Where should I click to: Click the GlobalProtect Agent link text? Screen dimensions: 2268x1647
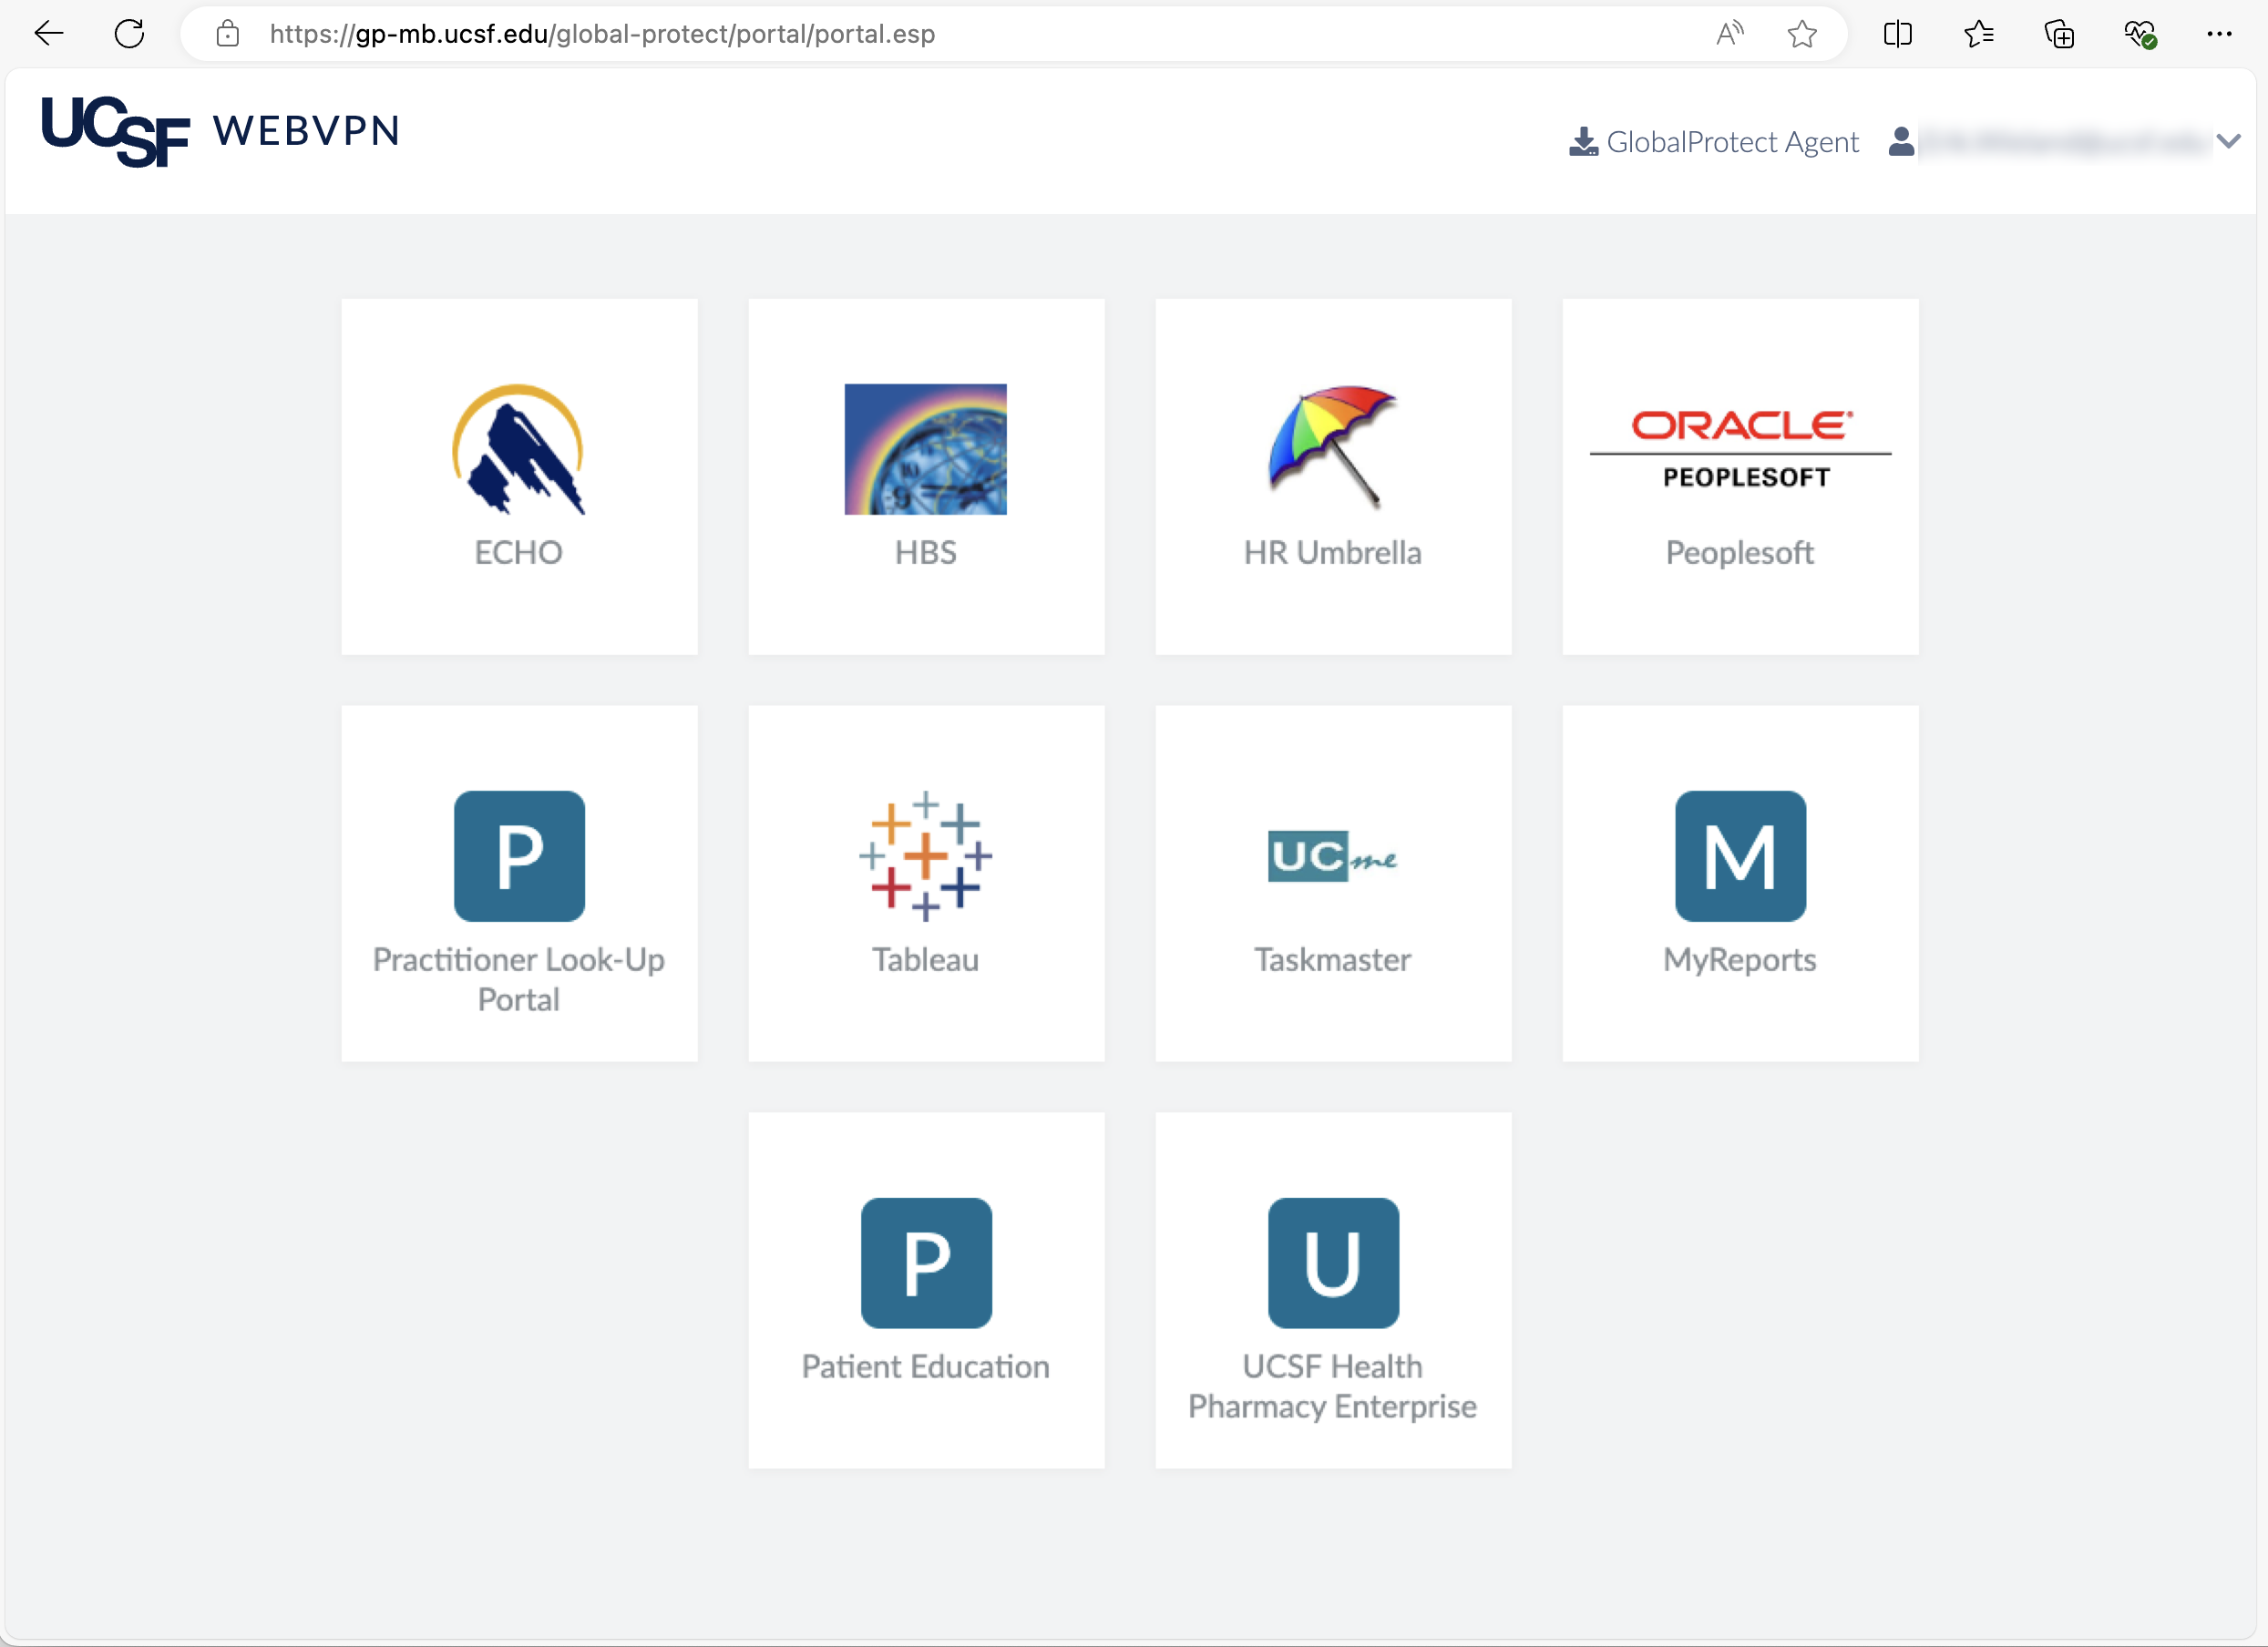pyautogui.click(x=1732, y=142)
